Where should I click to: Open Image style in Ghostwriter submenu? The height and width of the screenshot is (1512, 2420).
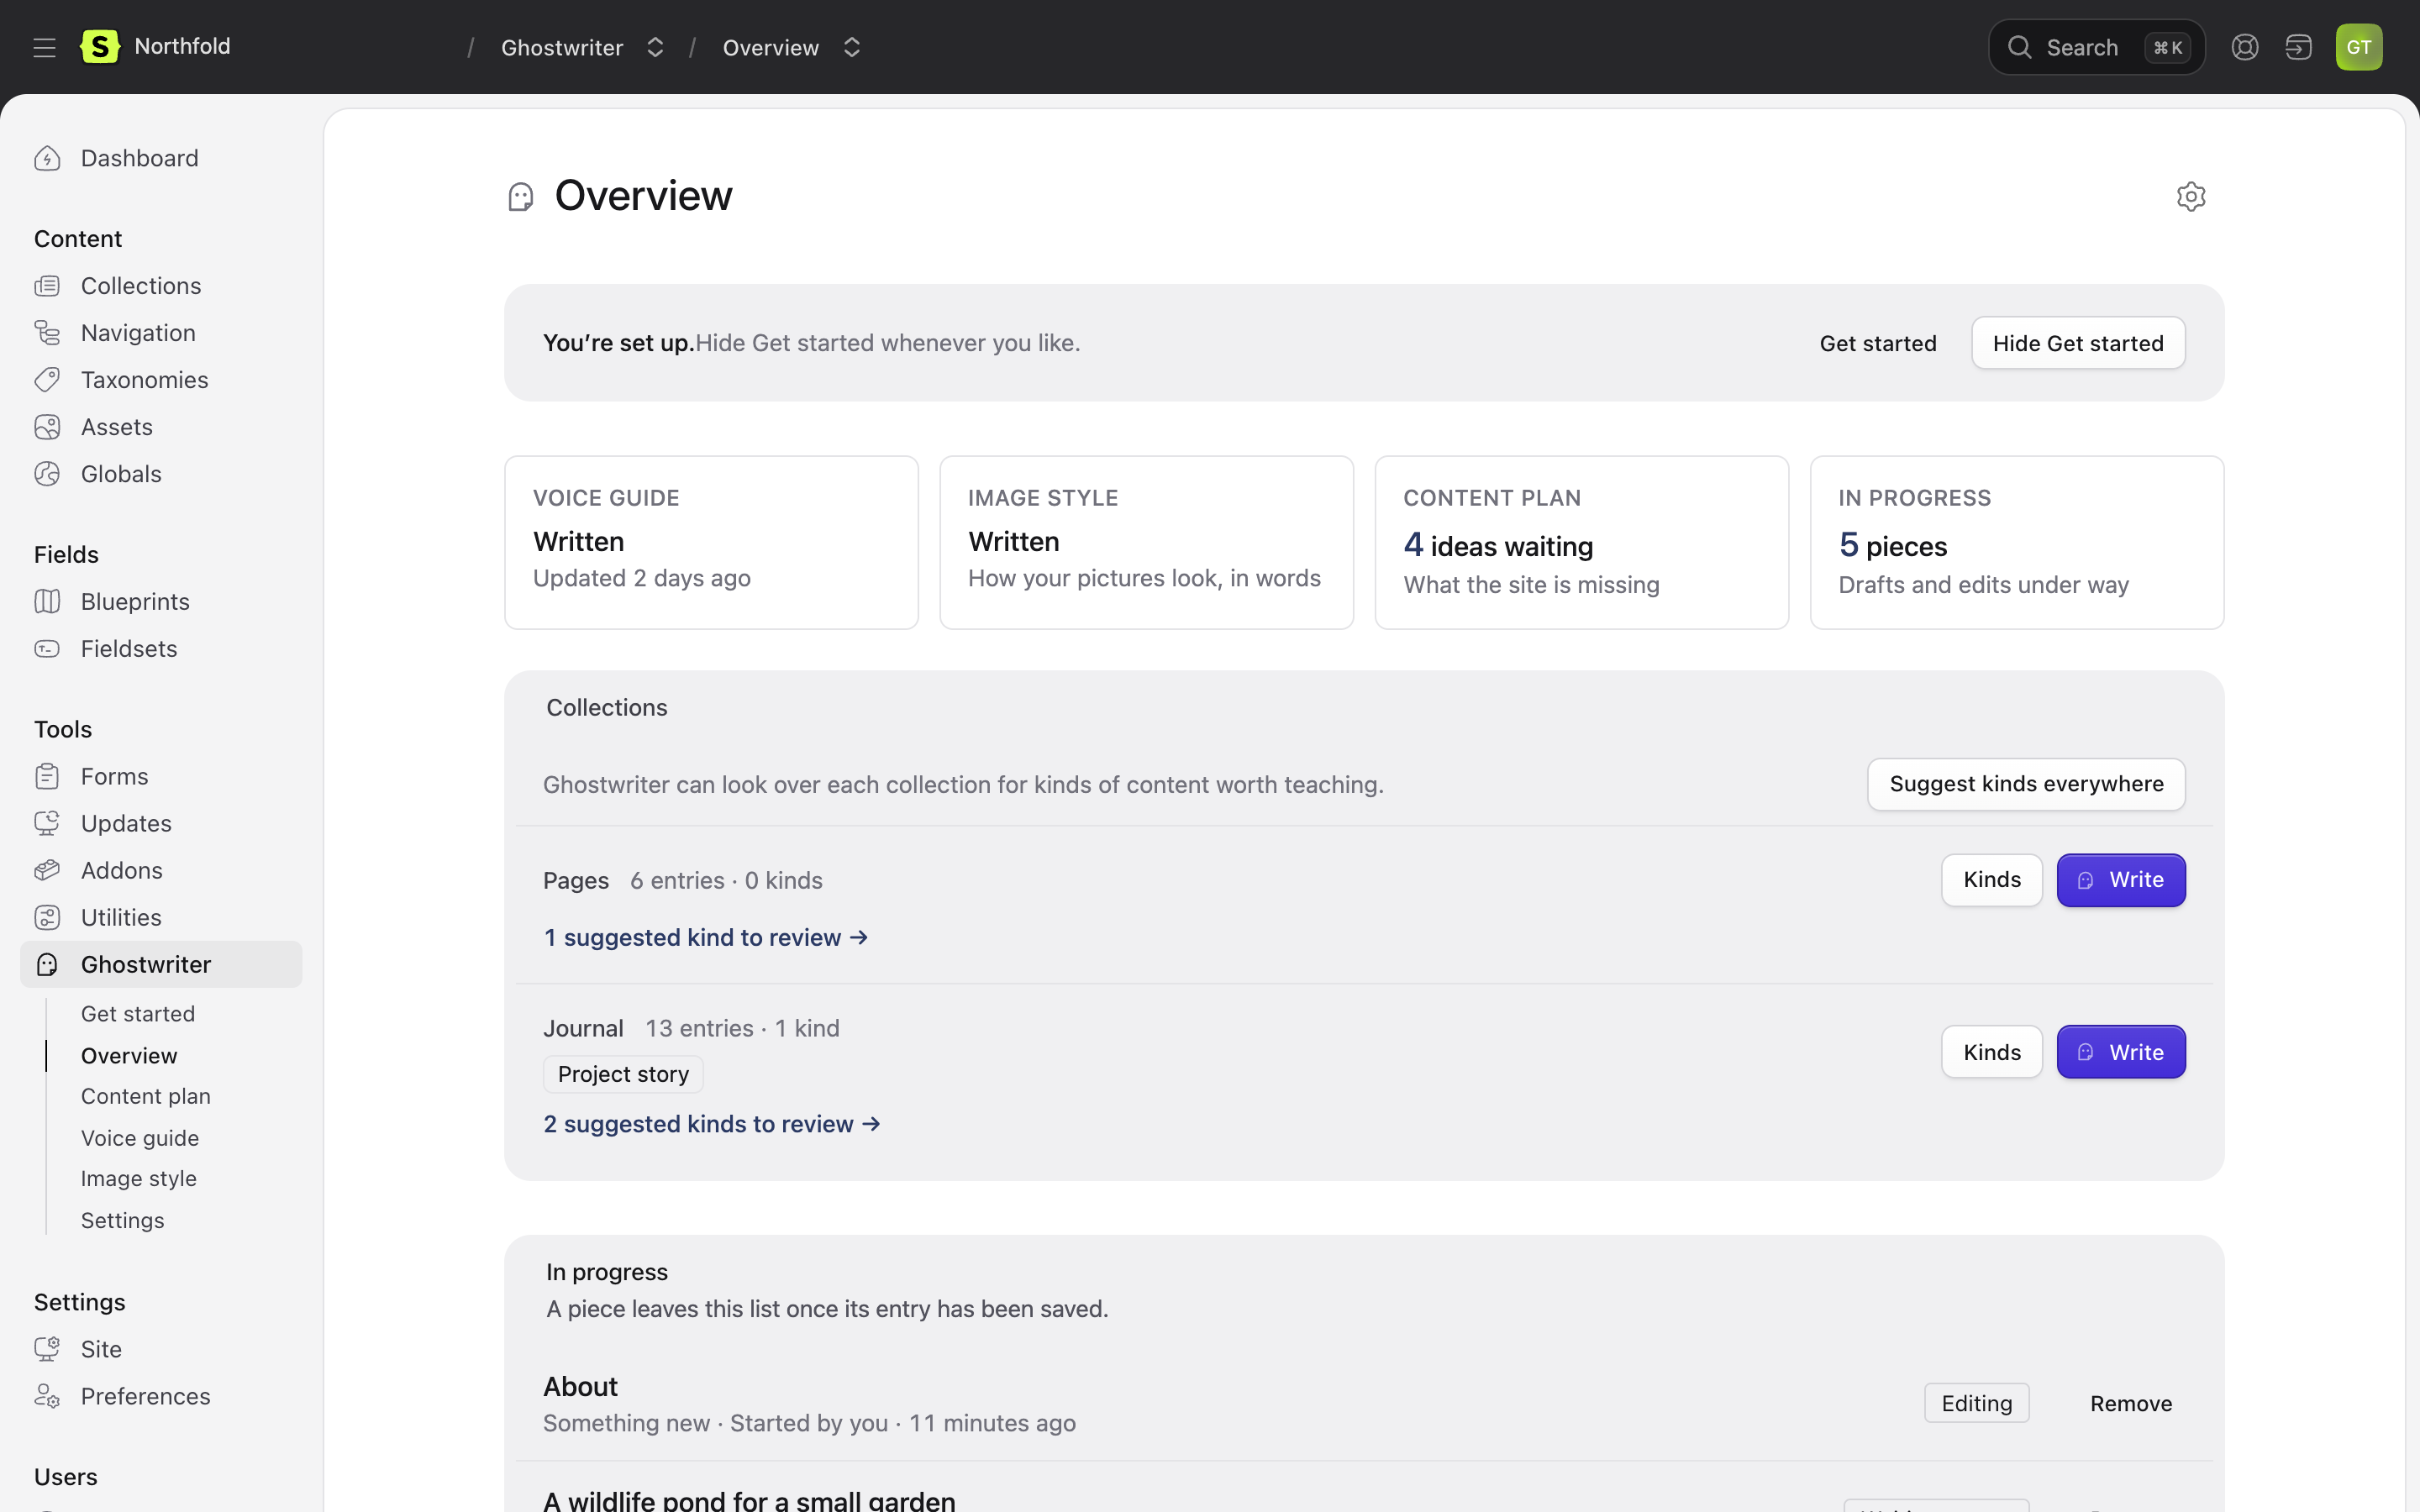point(139,1179)
